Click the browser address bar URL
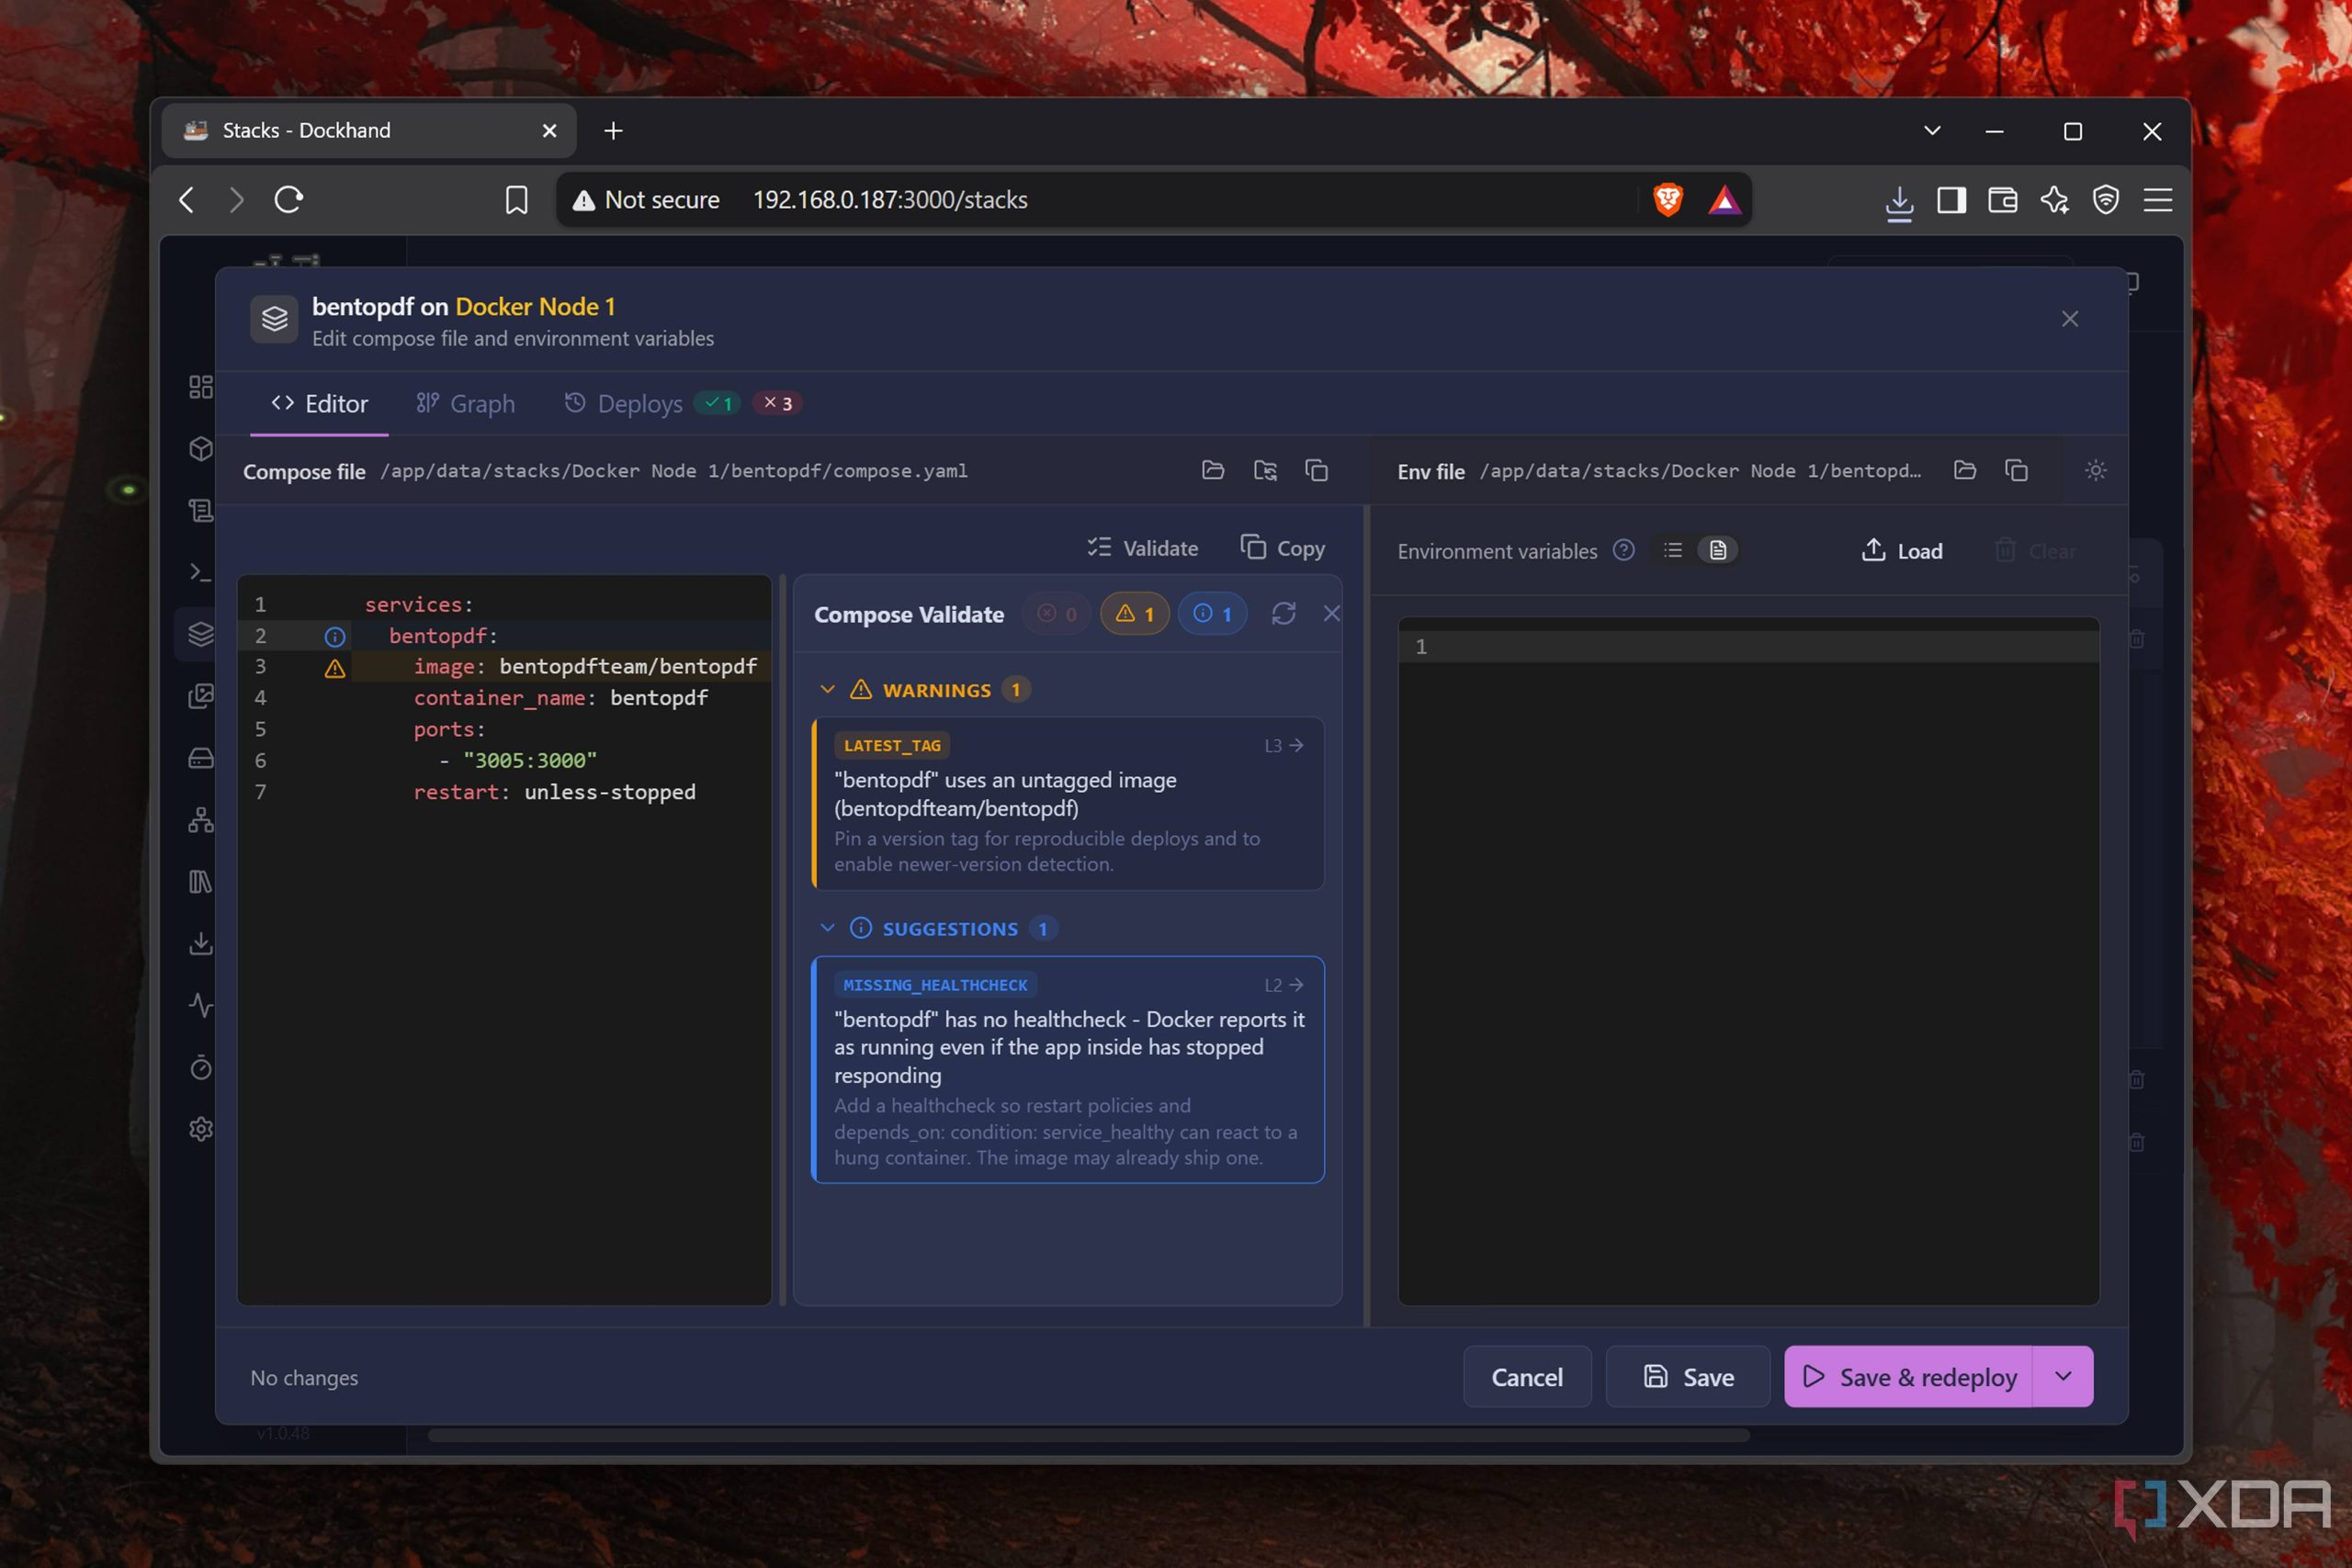The image size is (2352, 1568). point(890,200)
